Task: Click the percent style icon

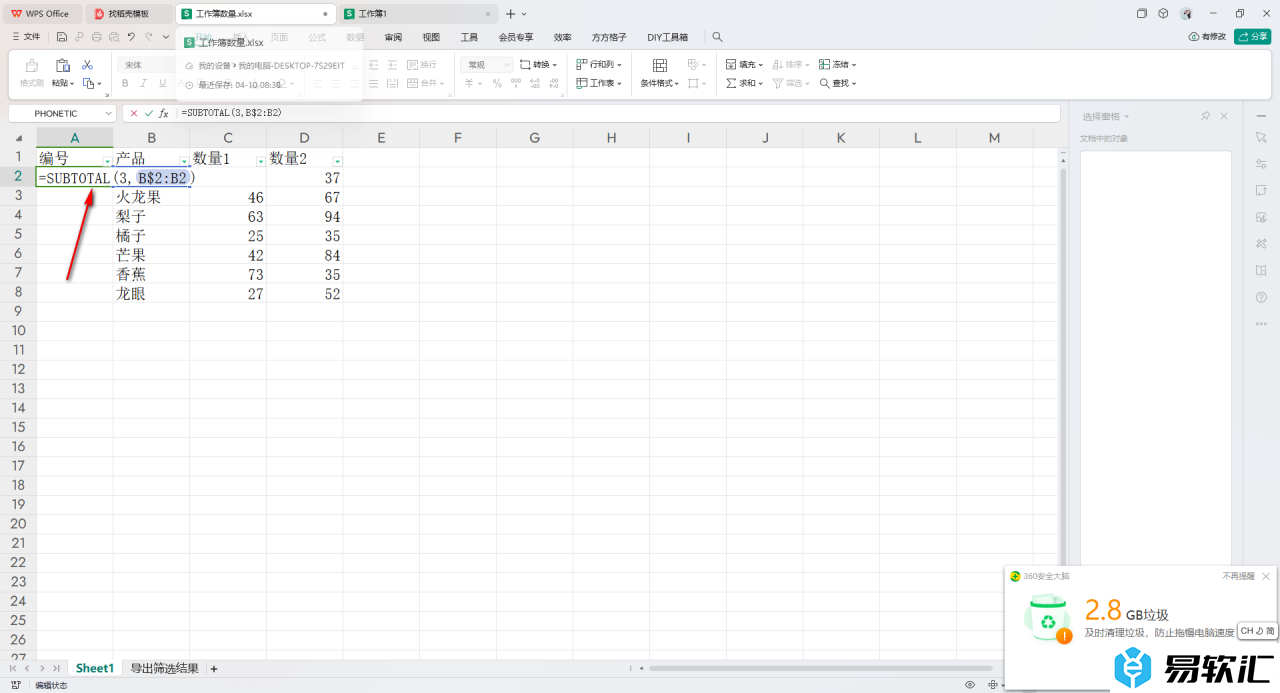Action: coord(497,84)
